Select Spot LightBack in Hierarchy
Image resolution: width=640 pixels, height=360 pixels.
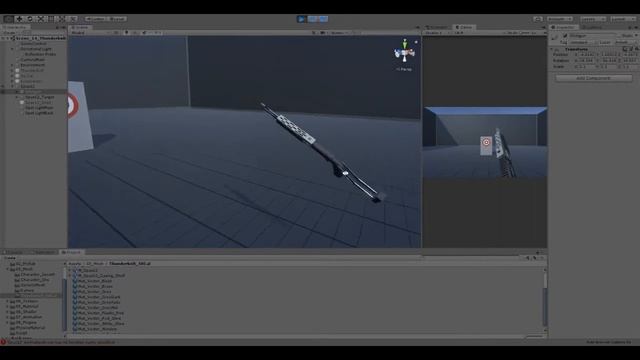[39, 113]
